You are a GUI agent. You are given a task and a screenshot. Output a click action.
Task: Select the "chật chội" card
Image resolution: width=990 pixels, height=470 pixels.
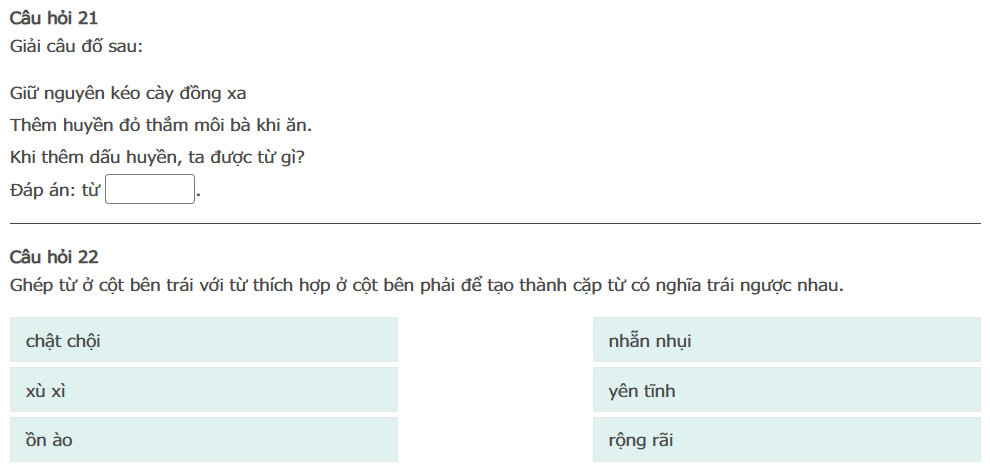click(x=203, y=340)
